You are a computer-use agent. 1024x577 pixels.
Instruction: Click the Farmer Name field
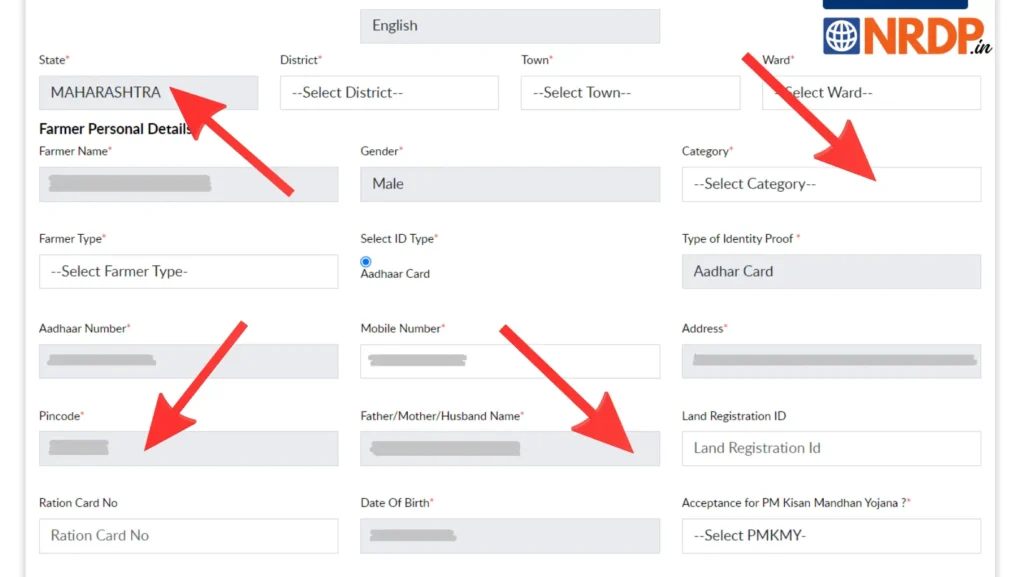click(x=188, y=184)
